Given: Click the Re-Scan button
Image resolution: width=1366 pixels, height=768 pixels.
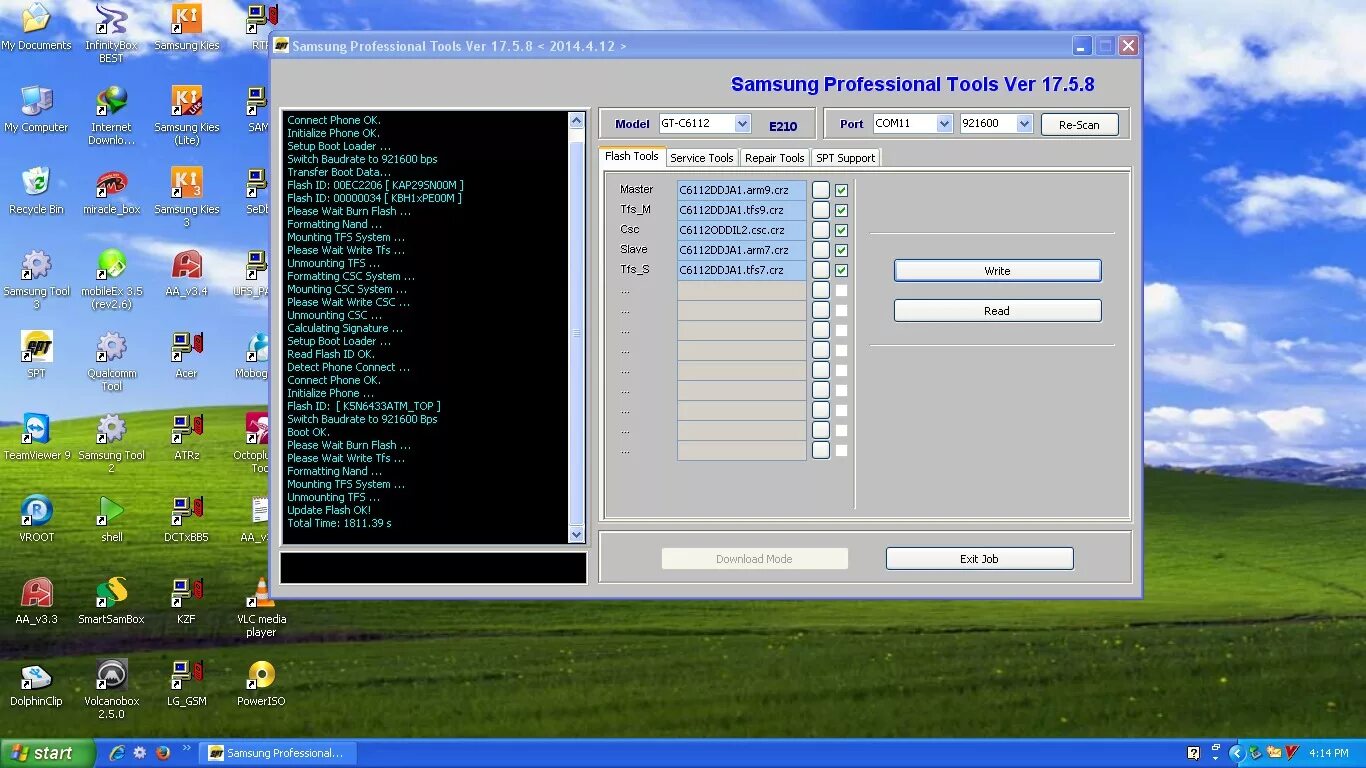Looking at the screenshot, I should click(x=1079, y=125).
